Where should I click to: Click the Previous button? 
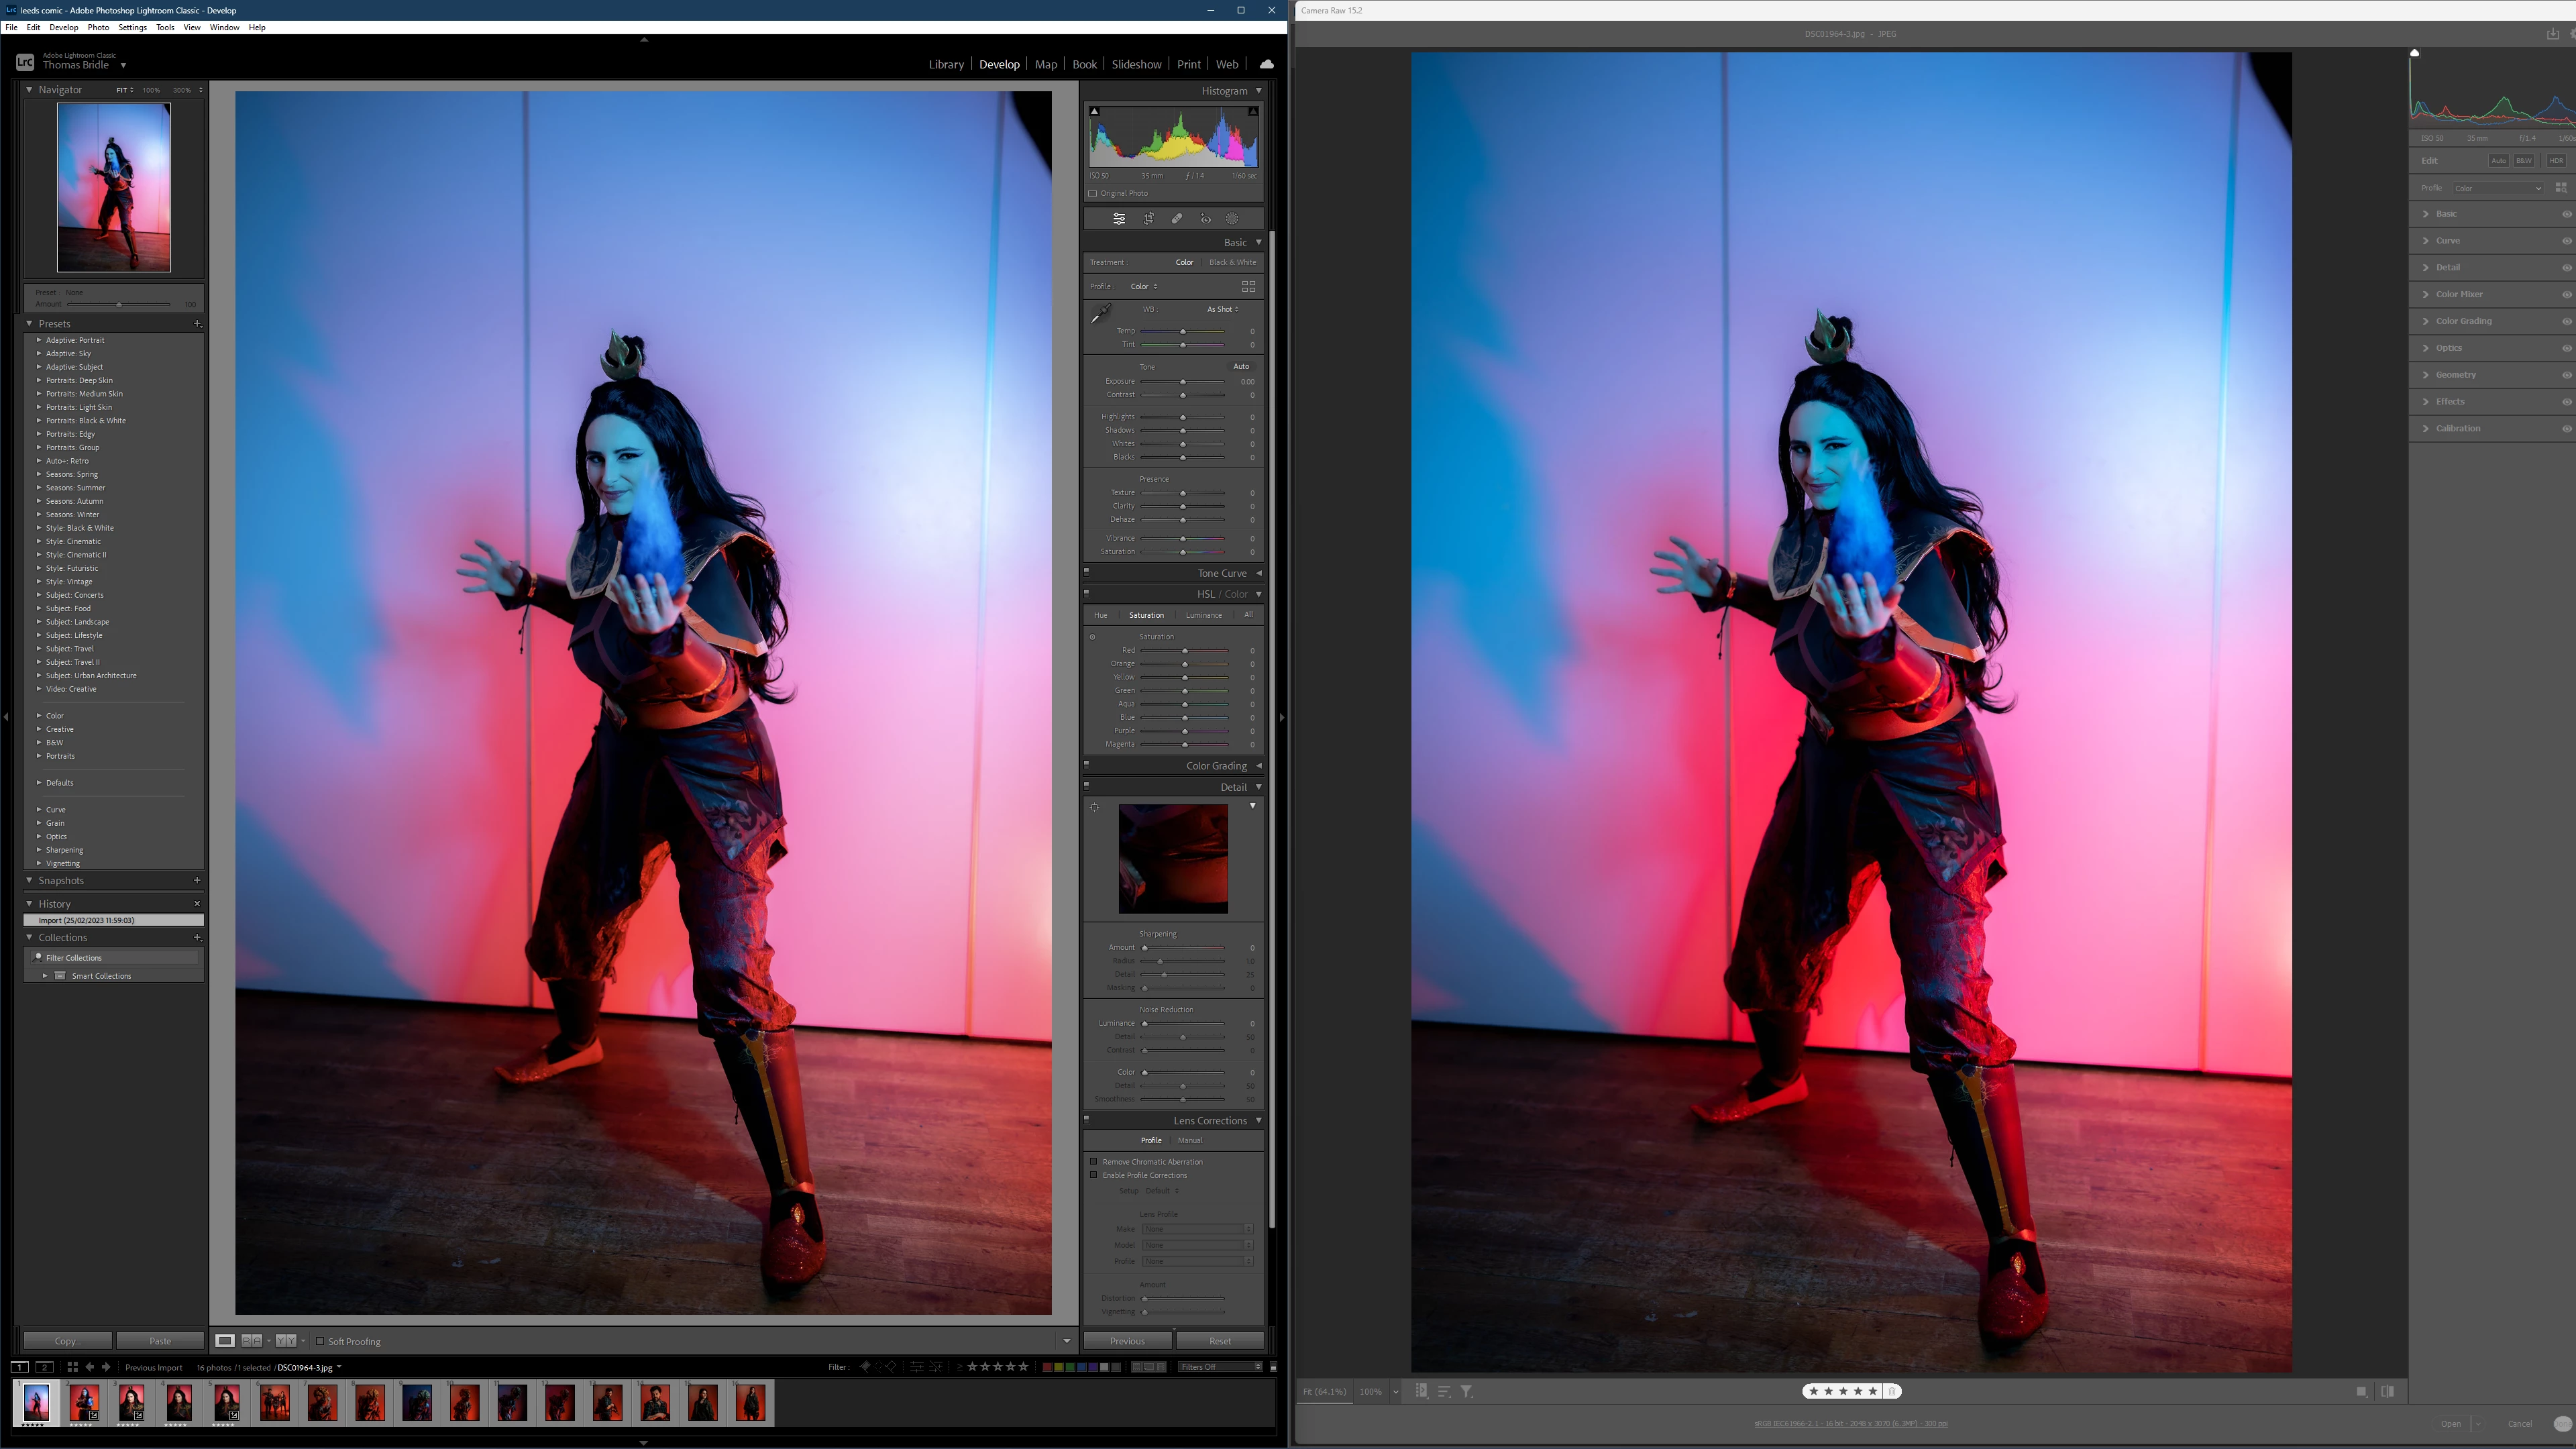1127,1341
